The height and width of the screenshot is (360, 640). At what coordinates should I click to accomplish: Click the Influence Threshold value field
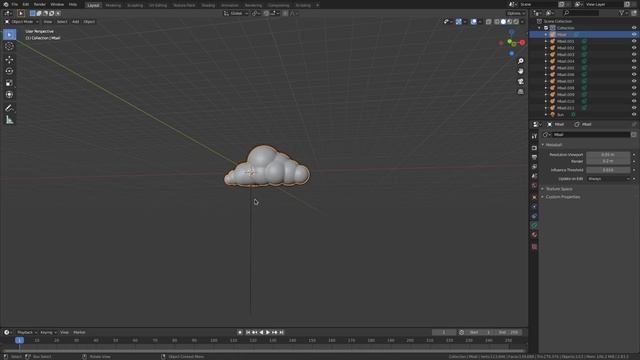608,170
